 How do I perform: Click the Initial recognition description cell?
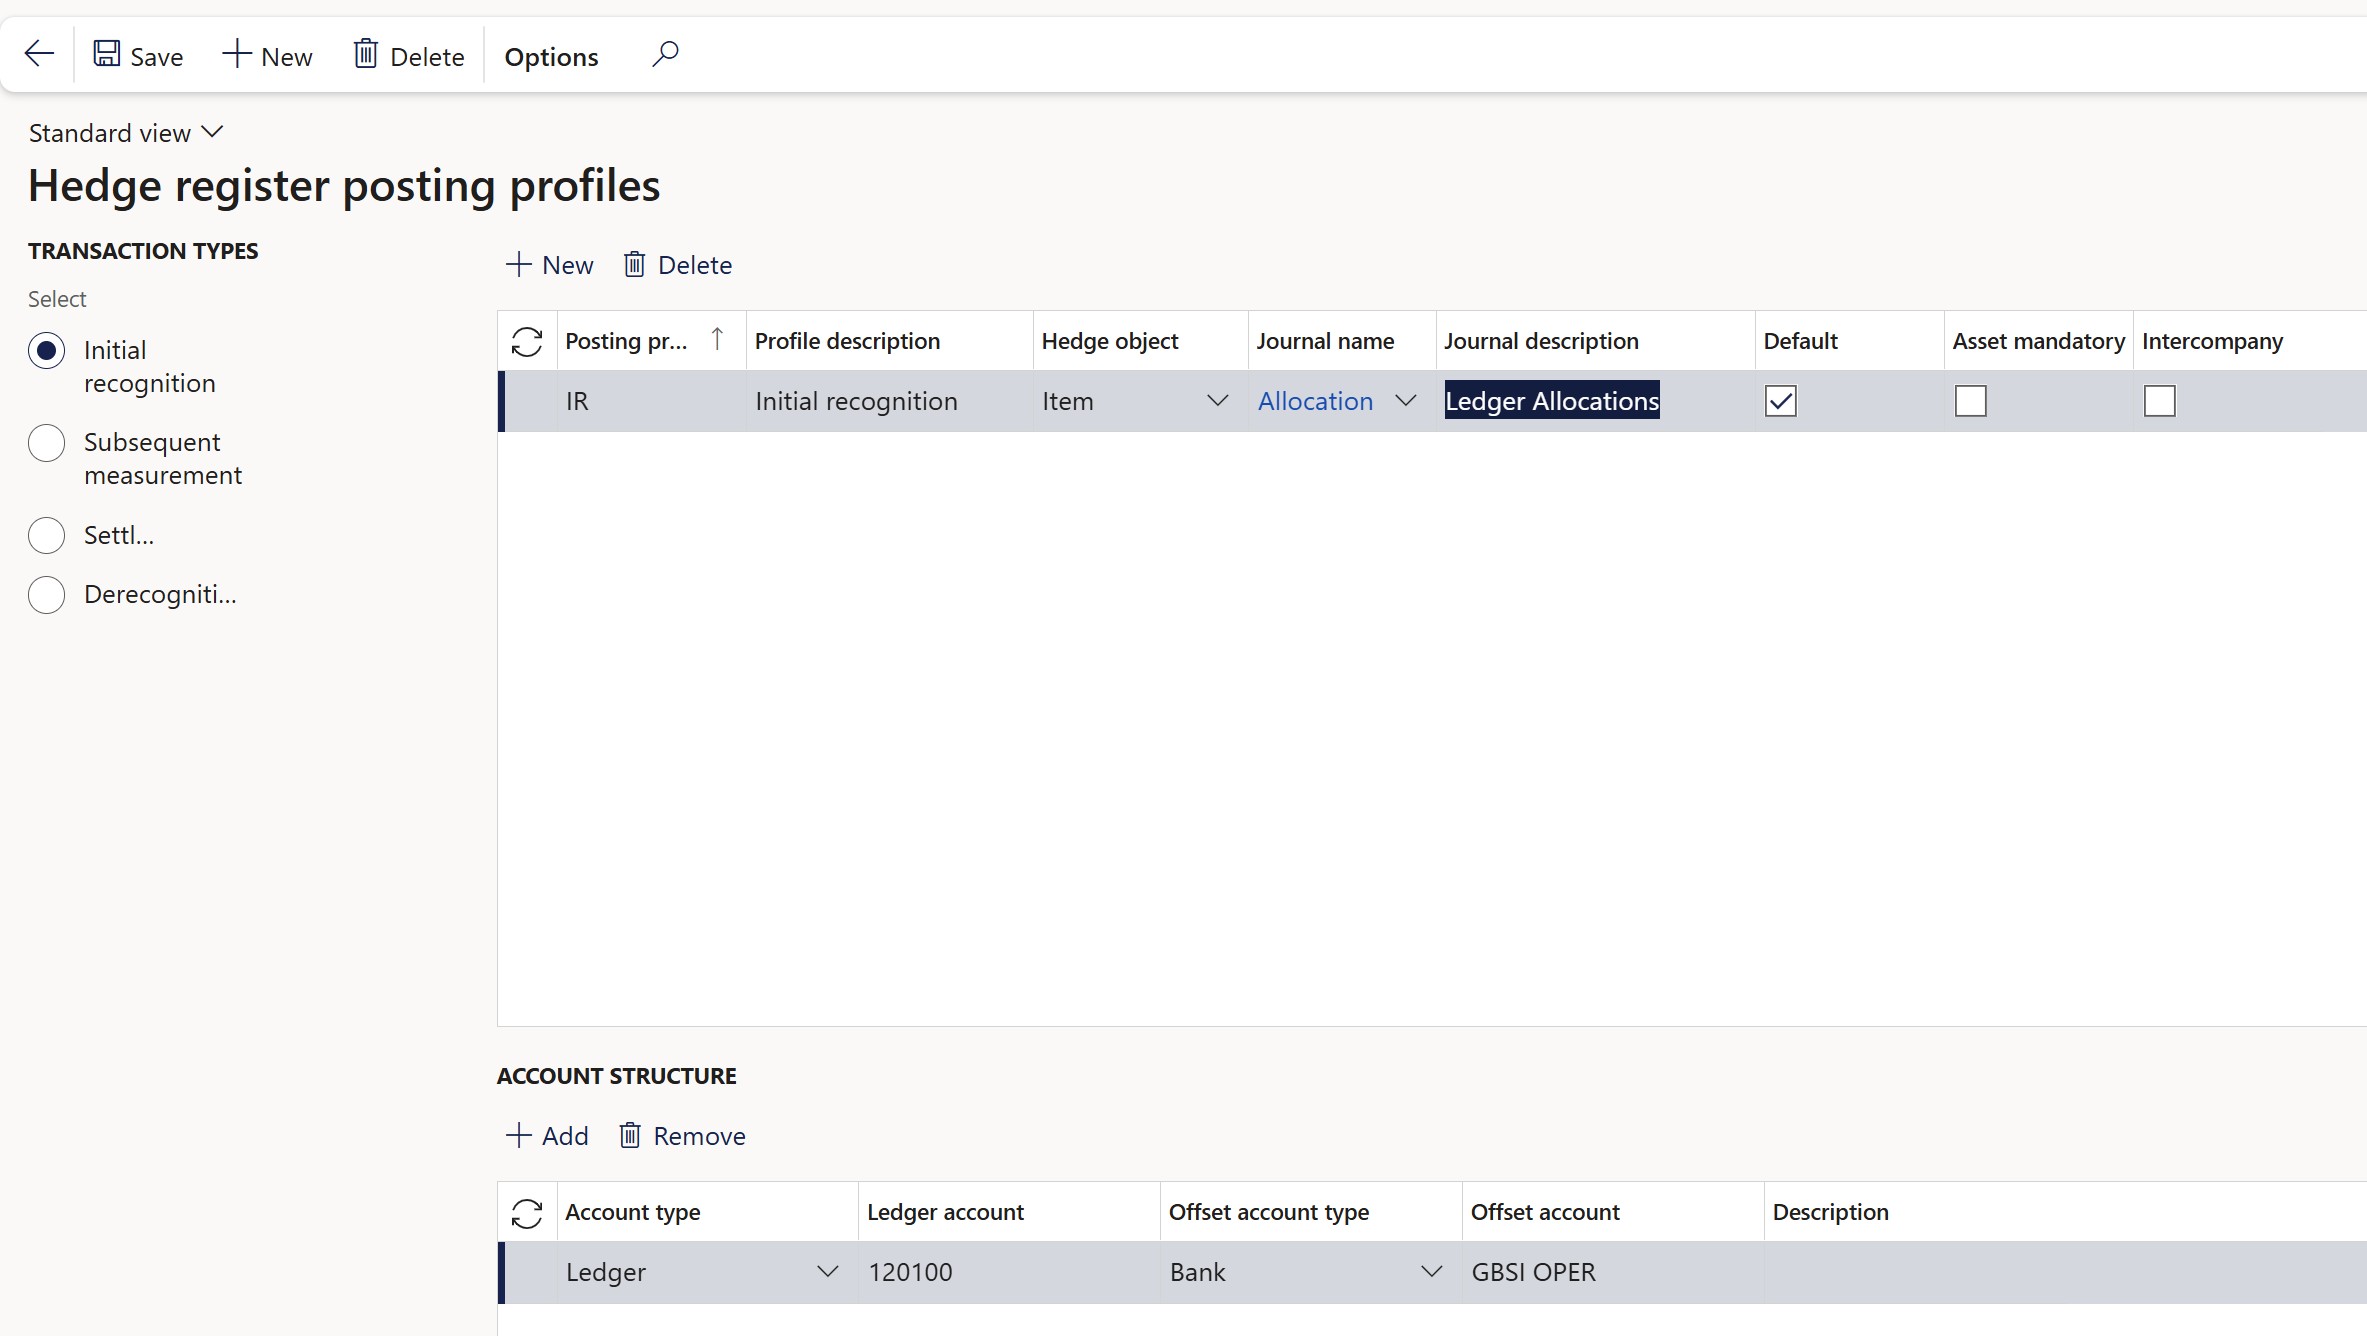[890, 401]
